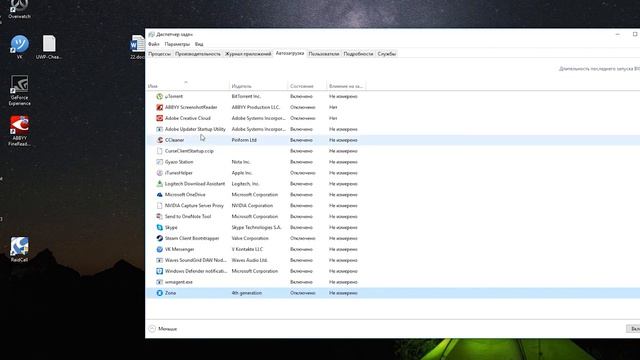Click the Adobe Updater Startup Utility icon
Screen dimensions: 640x360
point(160,129)
